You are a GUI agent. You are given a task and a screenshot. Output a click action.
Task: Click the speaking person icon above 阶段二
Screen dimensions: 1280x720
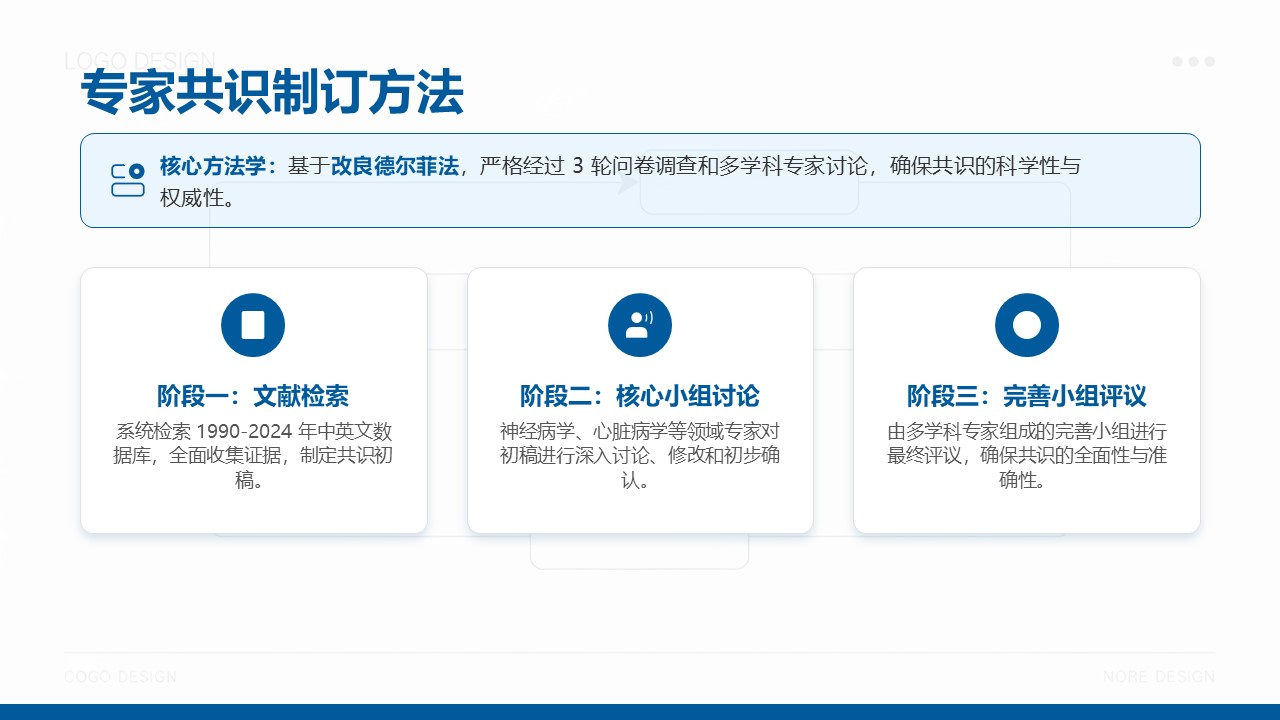click(x=640, y=325)
